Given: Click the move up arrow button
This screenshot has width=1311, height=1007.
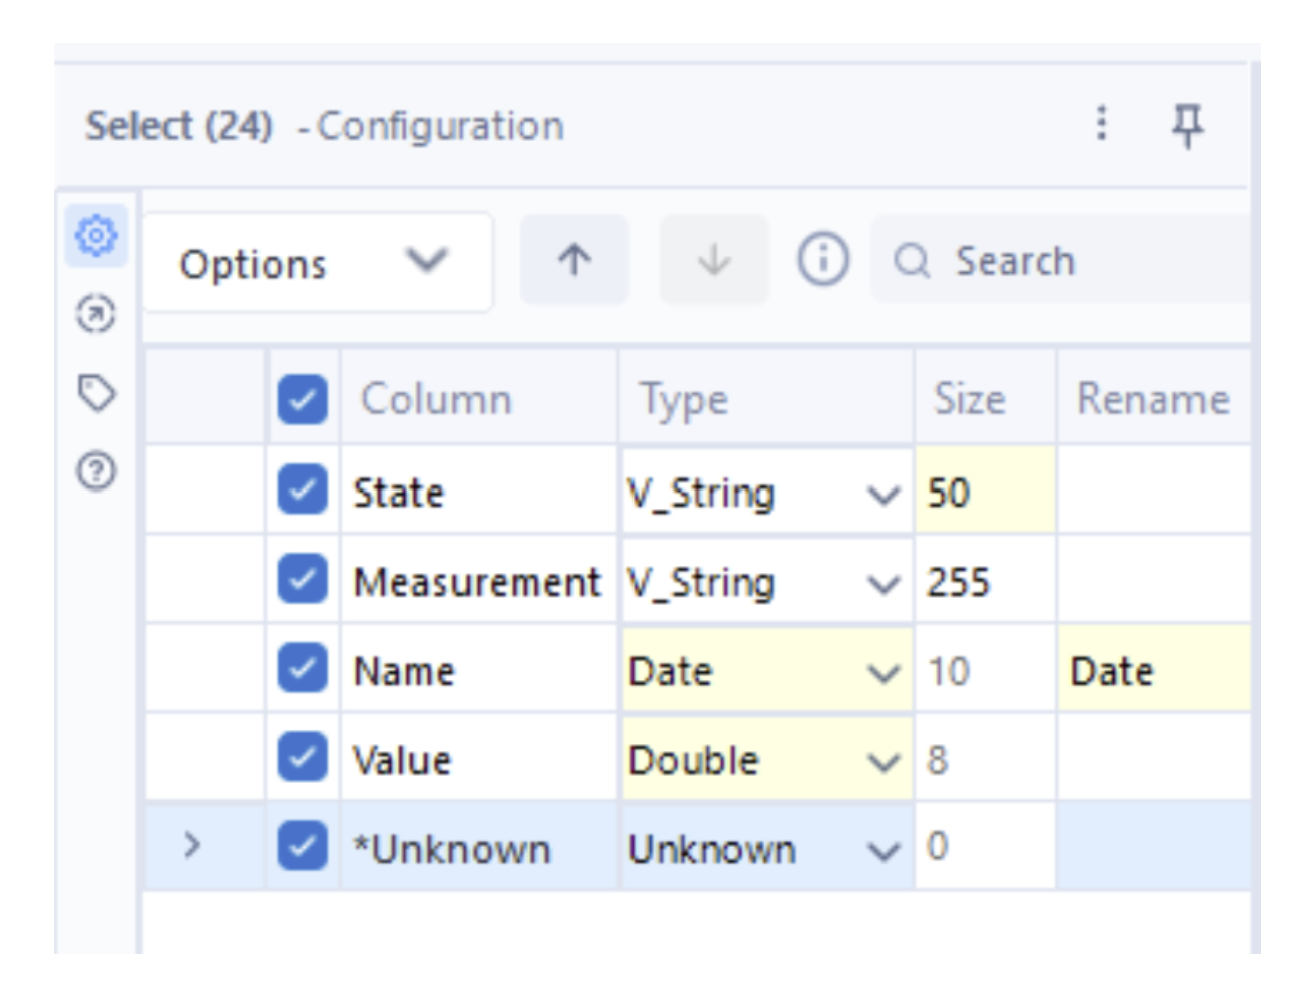Looking at the screenshot, I should [x=574, y=260].
